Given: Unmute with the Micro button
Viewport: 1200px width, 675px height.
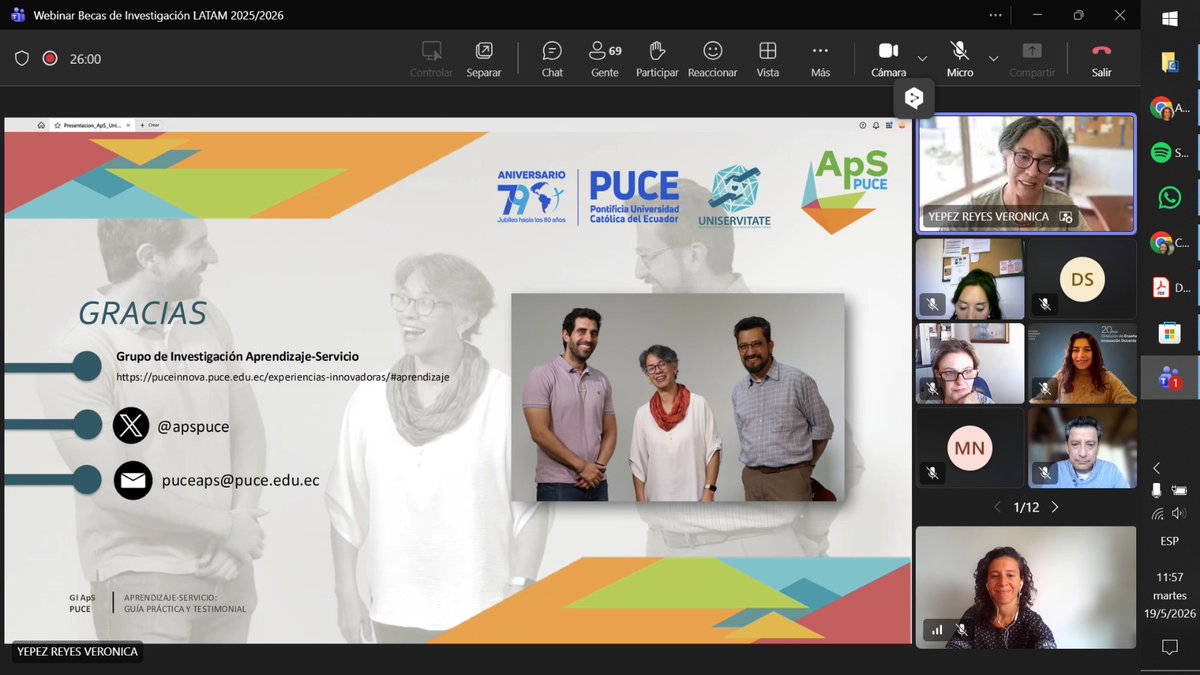Looking at the screenshot, I should point(960,59).
